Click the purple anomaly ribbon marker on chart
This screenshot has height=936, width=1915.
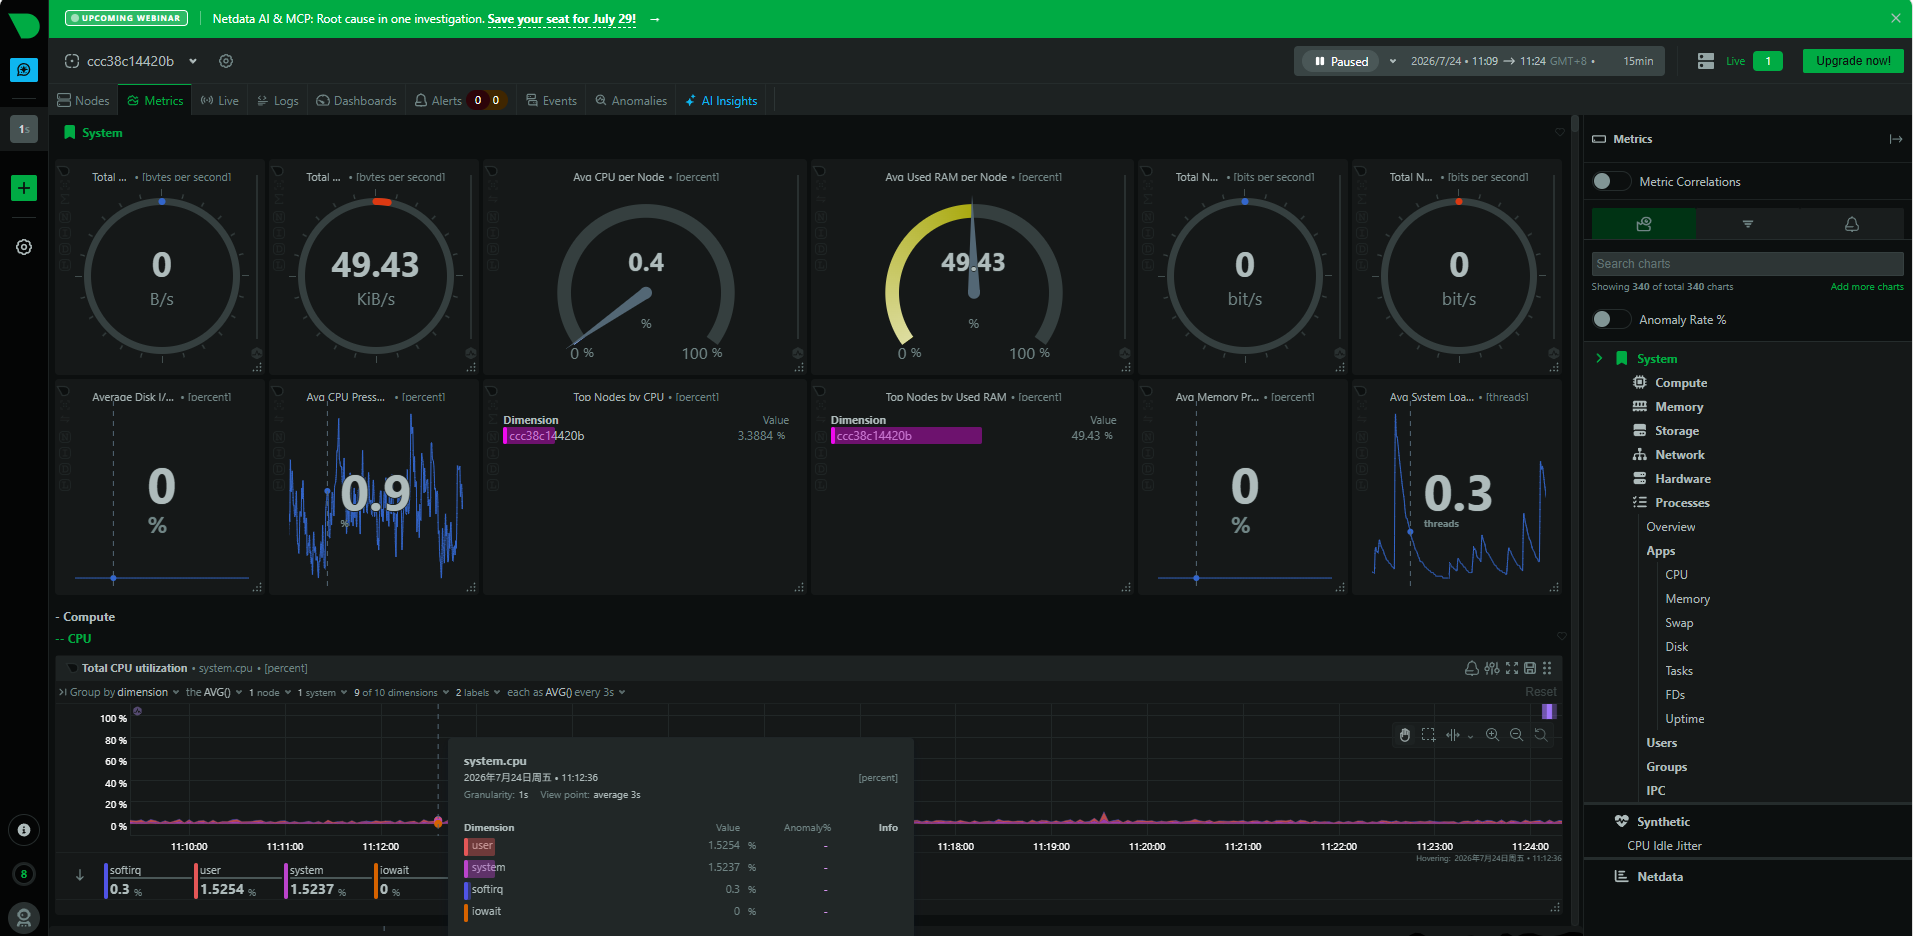pyautogui.click(x=1549, y=712)
